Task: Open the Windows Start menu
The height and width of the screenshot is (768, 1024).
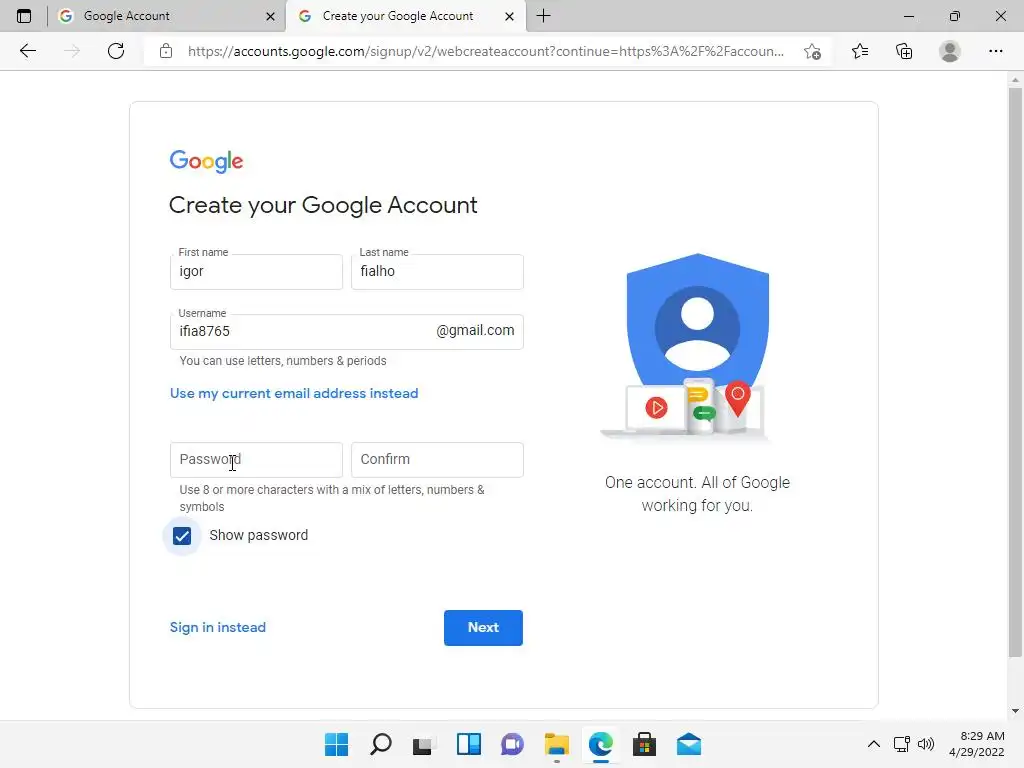Action: tap(336, 744)
